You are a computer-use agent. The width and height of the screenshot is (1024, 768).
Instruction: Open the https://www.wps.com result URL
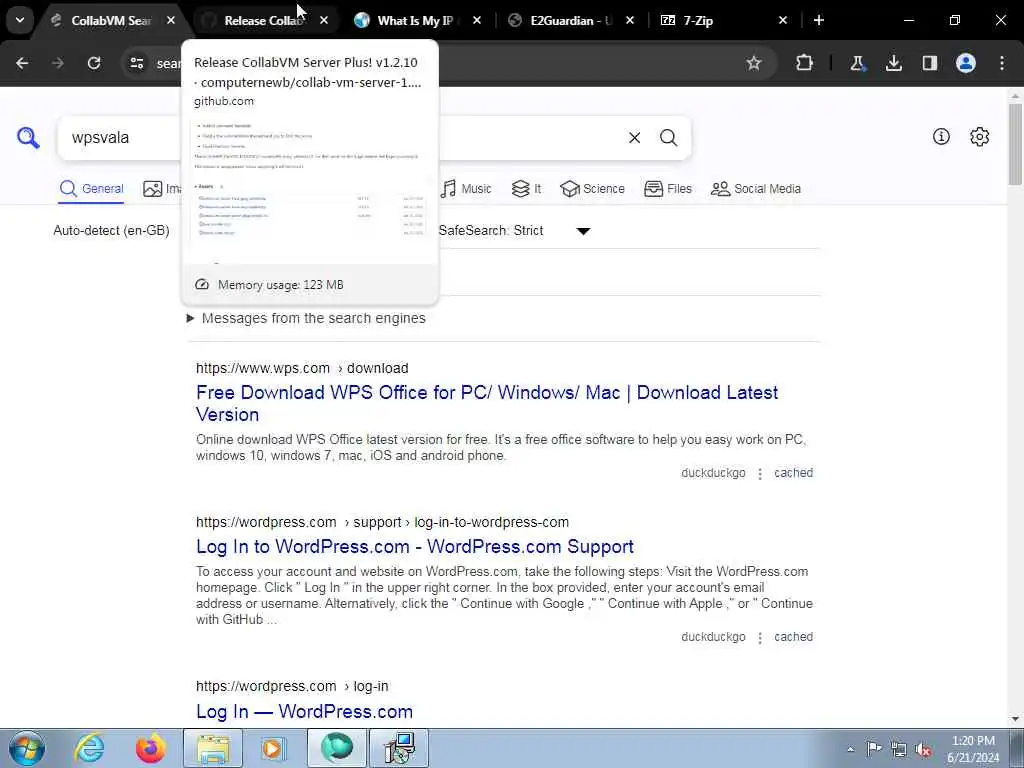302,368
